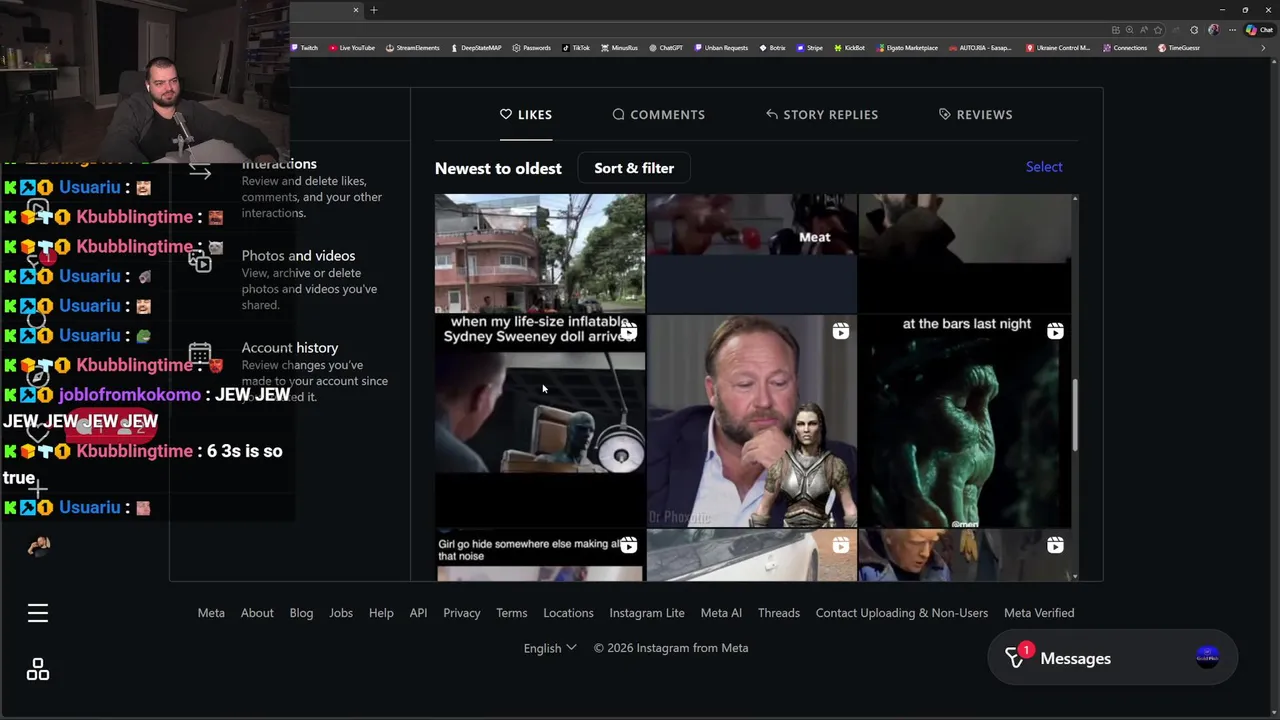Image resolution: width=1280 pixels, height=720 pixels.
Task: Click the likes grid vertical scrollbar thumb
Action: coord(1075,414)
